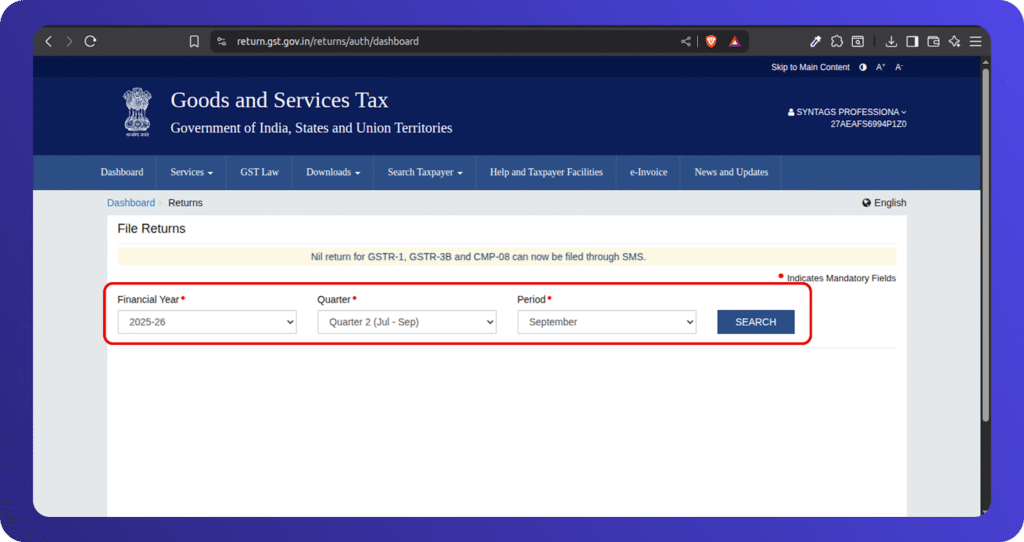Open Brave Rewards triangle icon
Screen dimensions: 1024x542
(x=735, y=41)
